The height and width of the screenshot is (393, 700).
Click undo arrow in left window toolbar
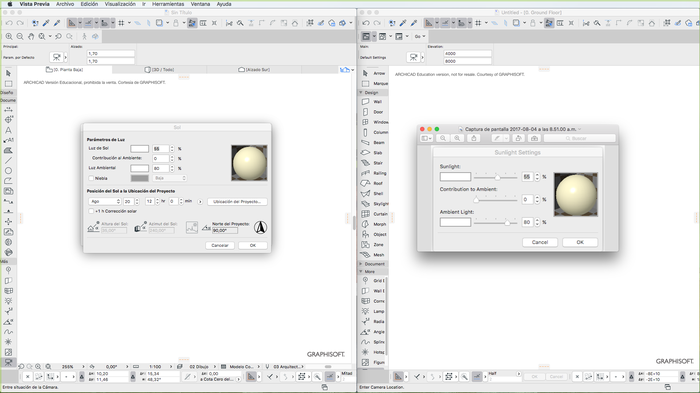tap(9, 23)
